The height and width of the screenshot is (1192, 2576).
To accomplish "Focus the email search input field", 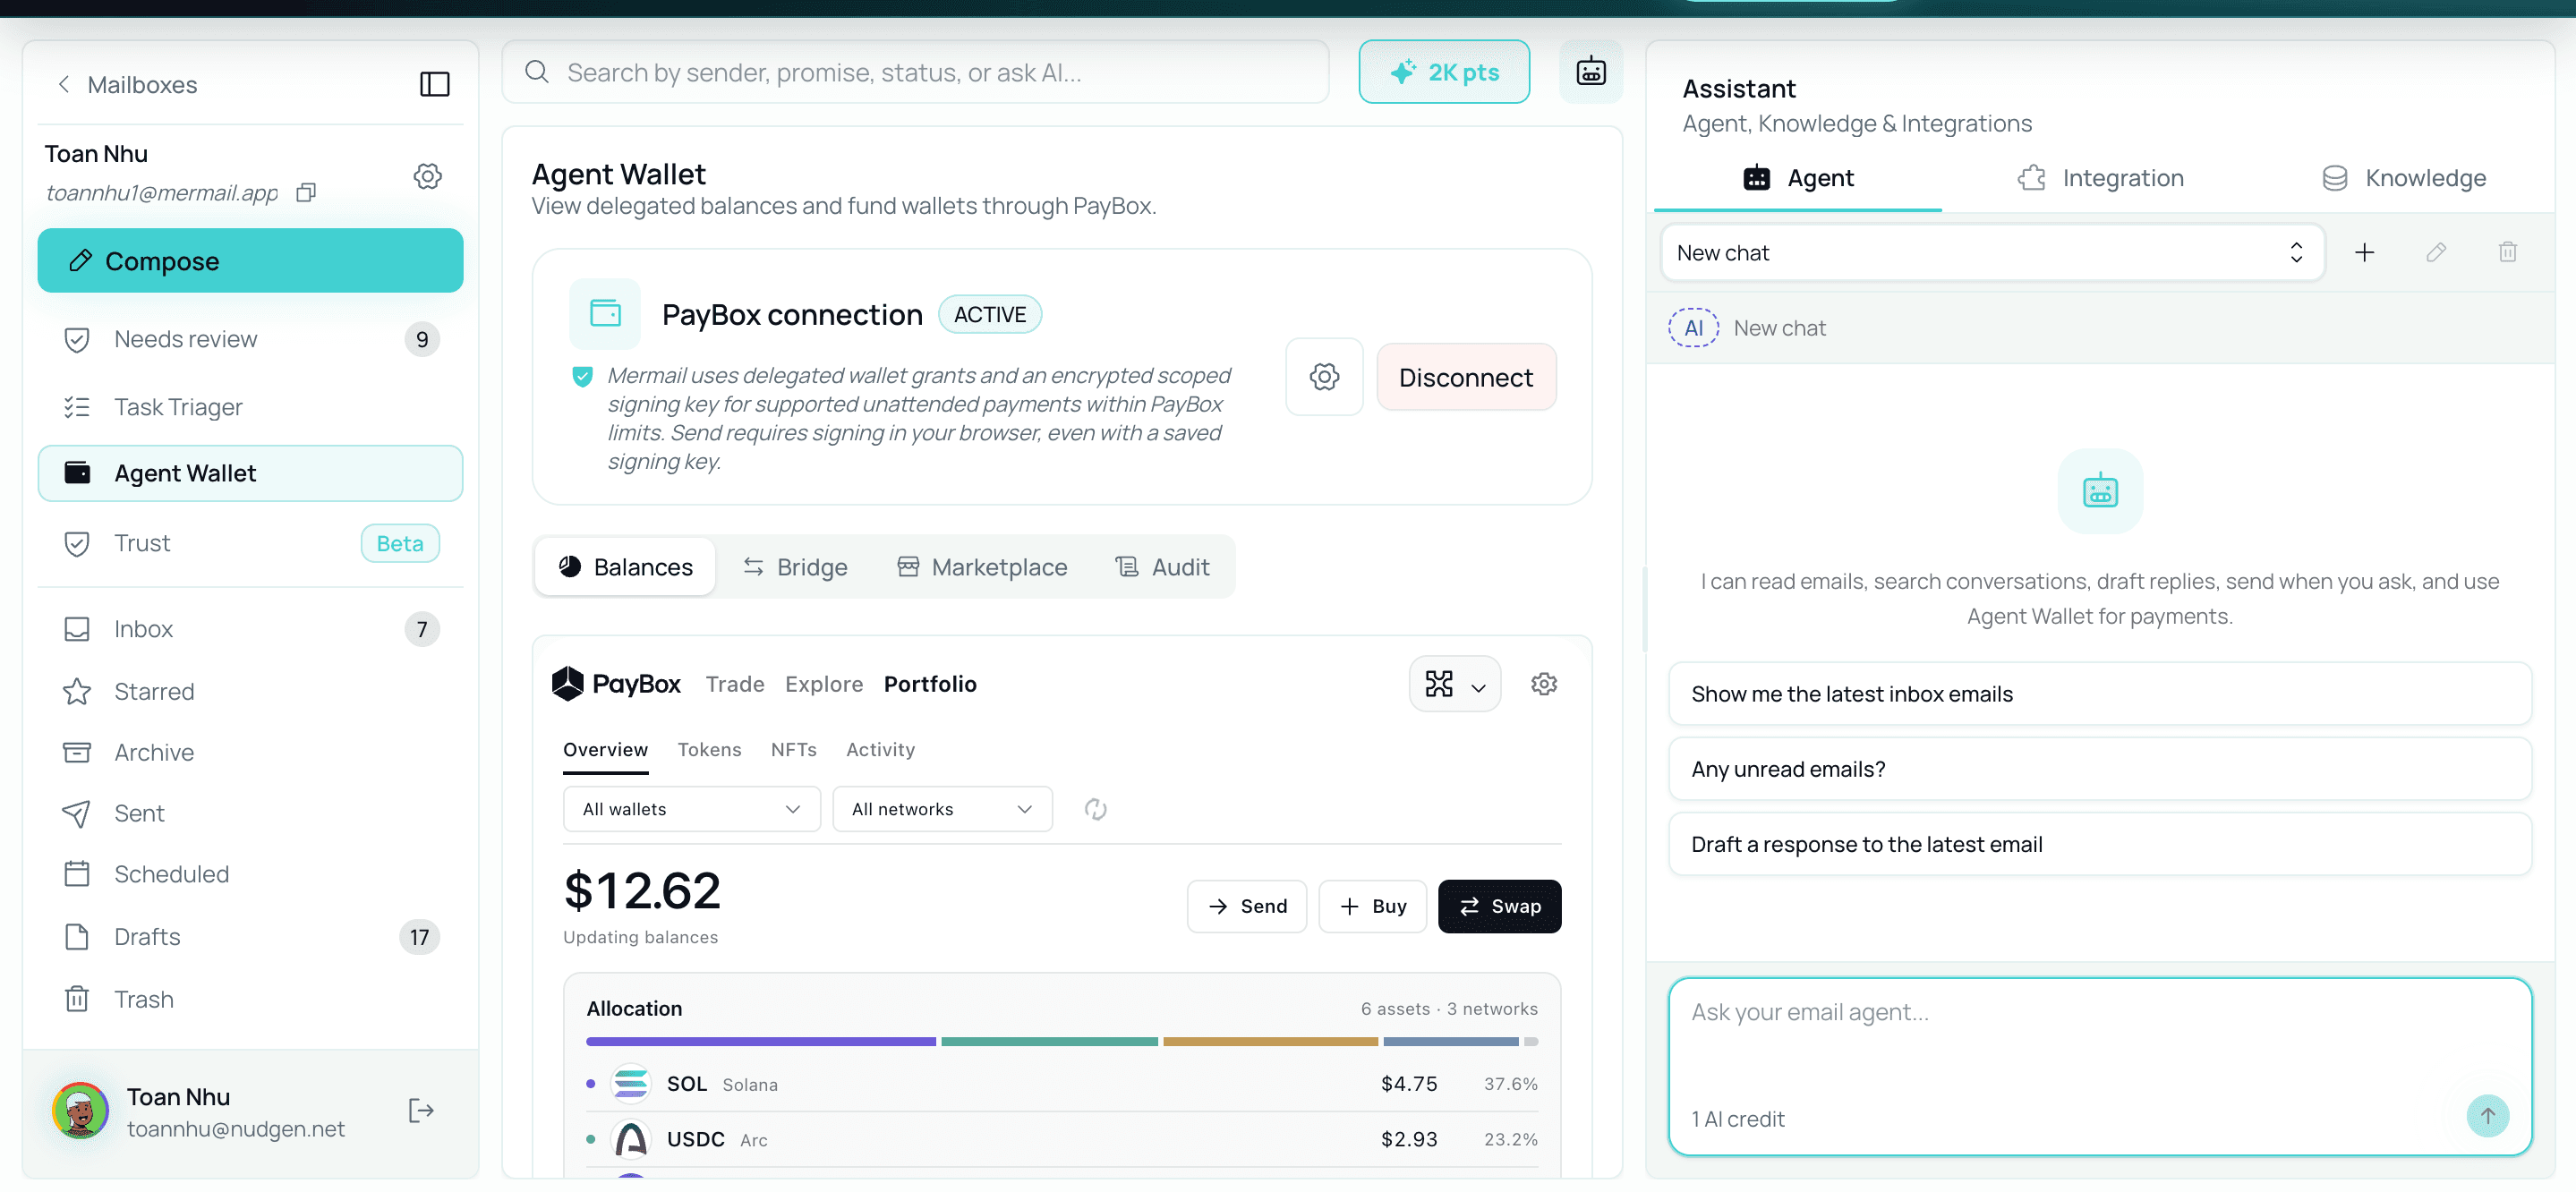I will coord(915,72).
